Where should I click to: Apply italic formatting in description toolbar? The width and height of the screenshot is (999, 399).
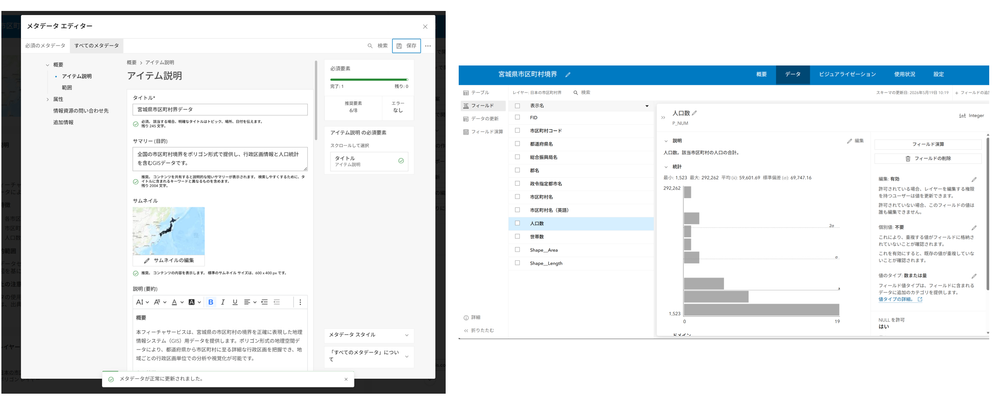point(223,302)
